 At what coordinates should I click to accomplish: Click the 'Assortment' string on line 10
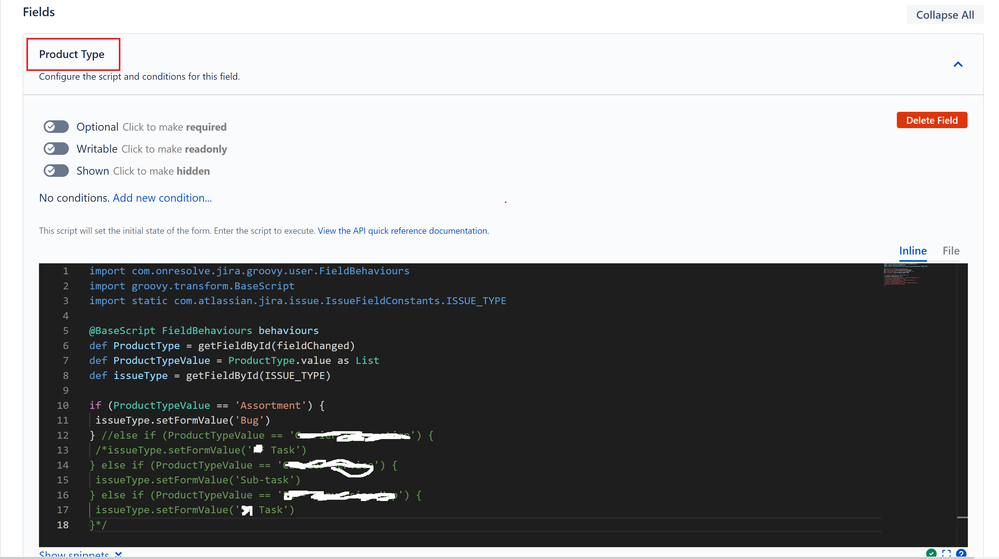click(273, 405)
